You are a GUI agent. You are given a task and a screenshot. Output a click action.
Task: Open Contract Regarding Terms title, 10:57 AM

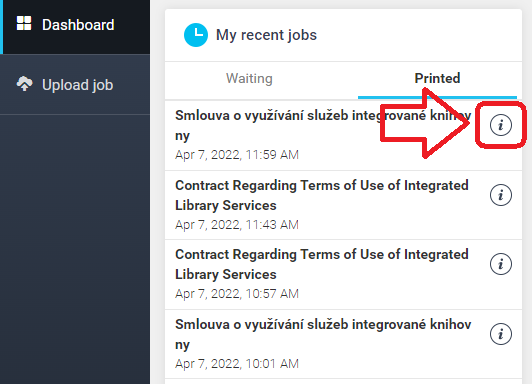pos(322,264)
